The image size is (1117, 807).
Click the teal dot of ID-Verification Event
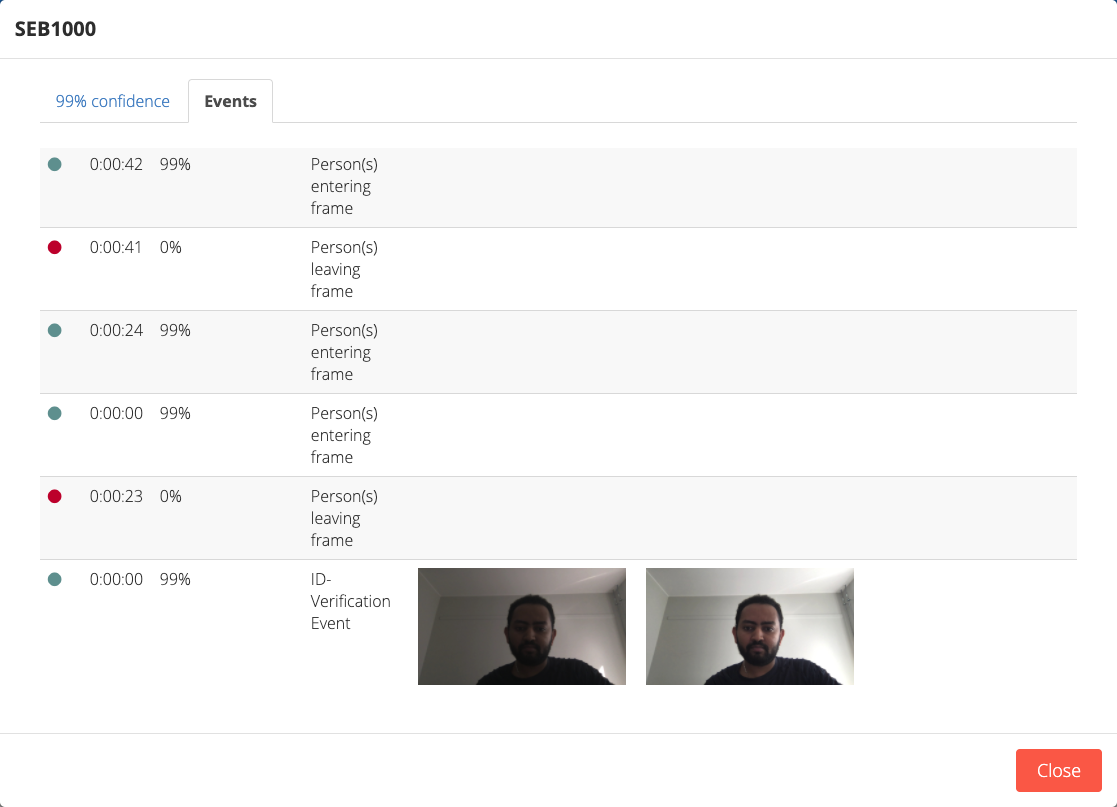point(55,579)
